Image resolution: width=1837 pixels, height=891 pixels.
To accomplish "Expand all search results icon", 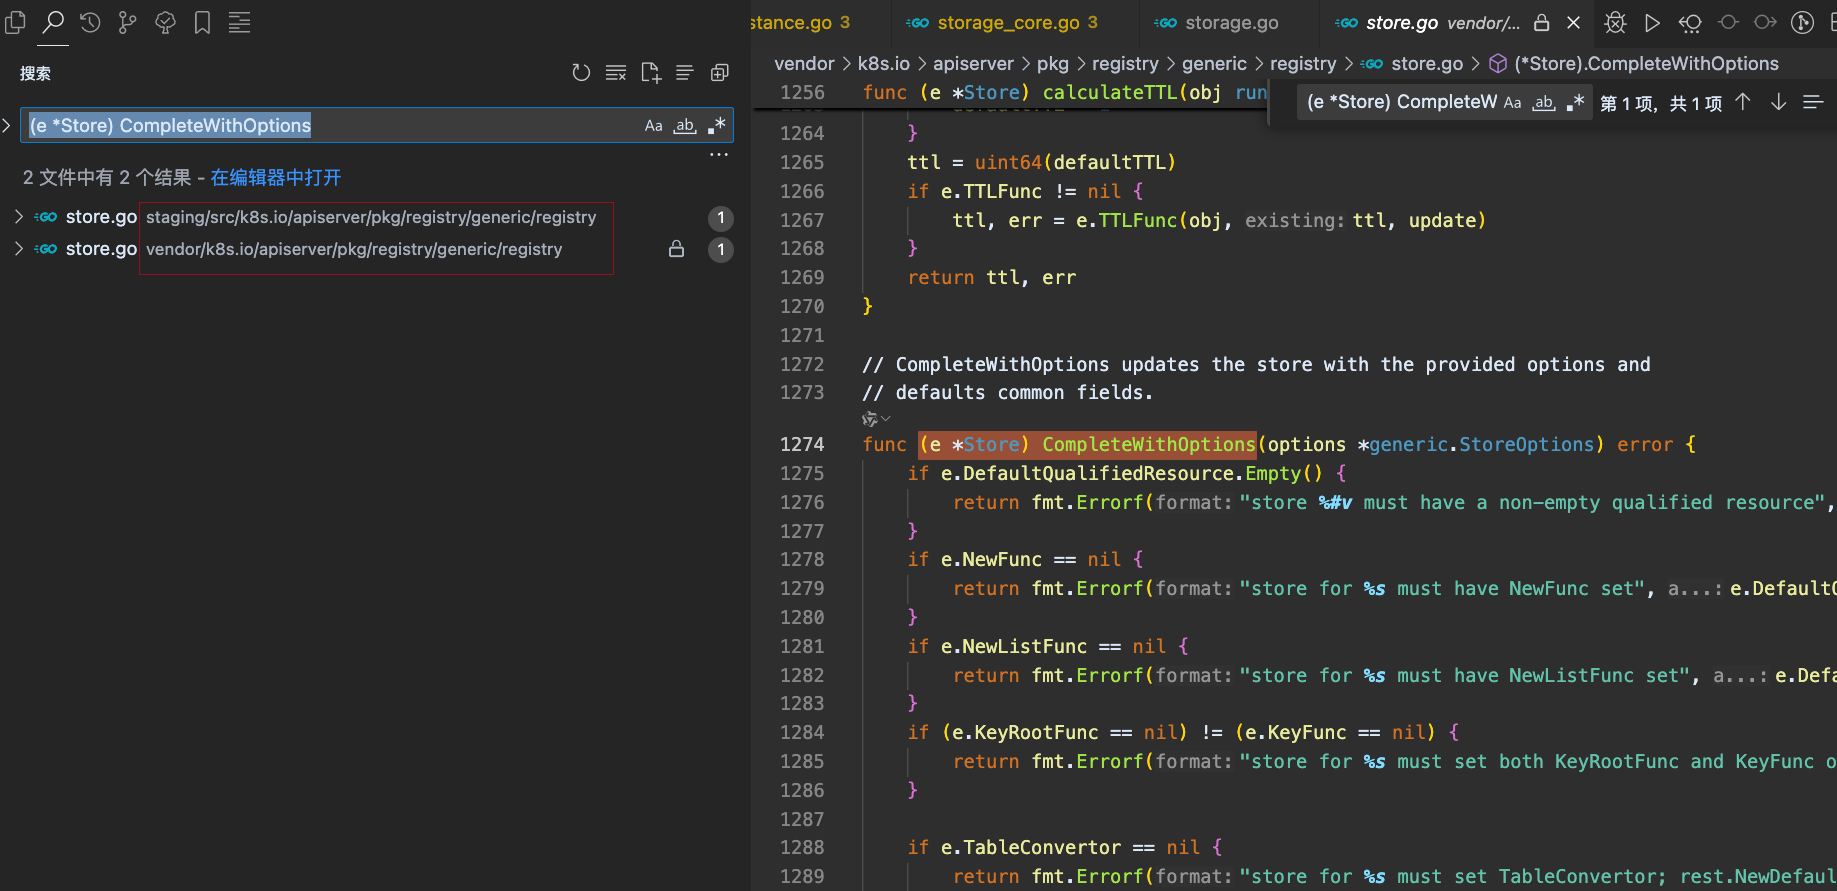I will point(720,72).
